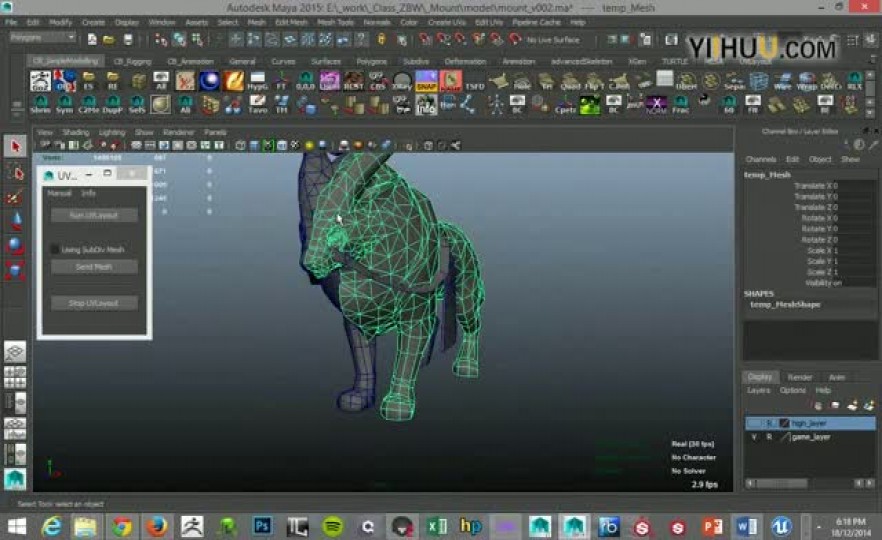
Task: Click the Frac shelf icon
Action: [681, 105]
